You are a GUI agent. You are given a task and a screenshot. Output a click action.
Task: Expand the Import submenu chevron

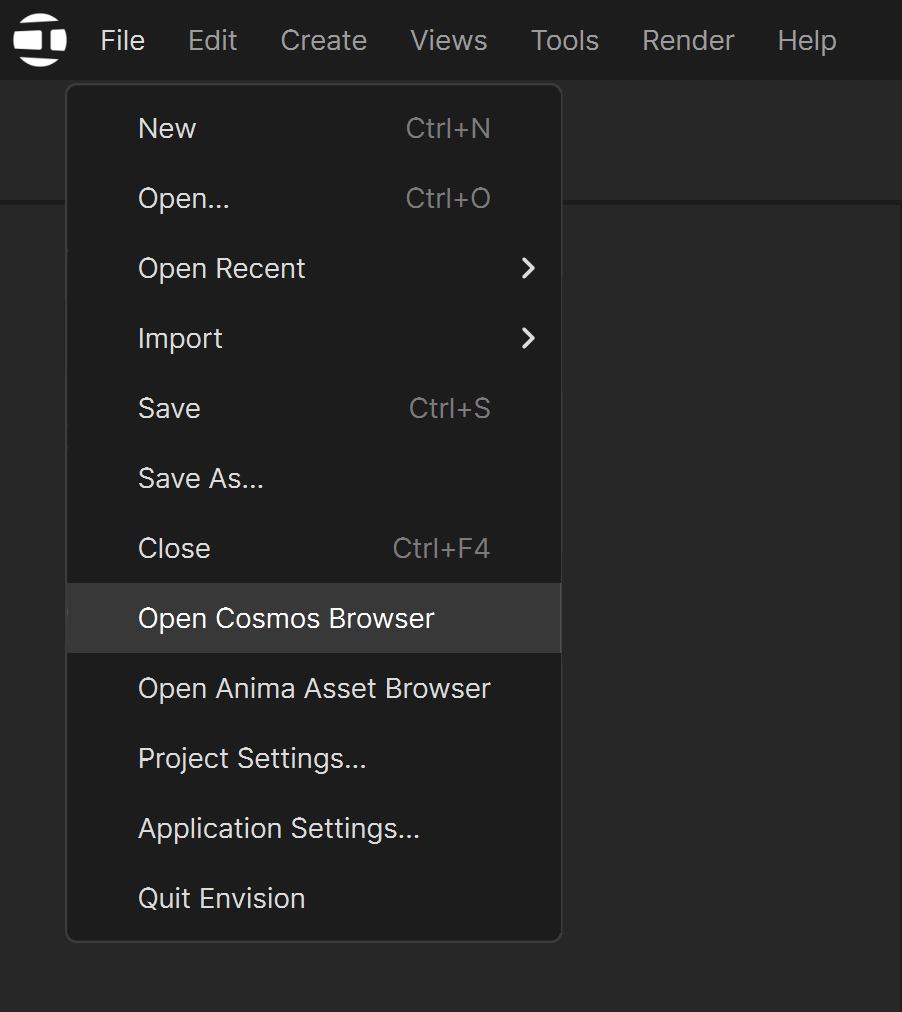coord(528,338)
